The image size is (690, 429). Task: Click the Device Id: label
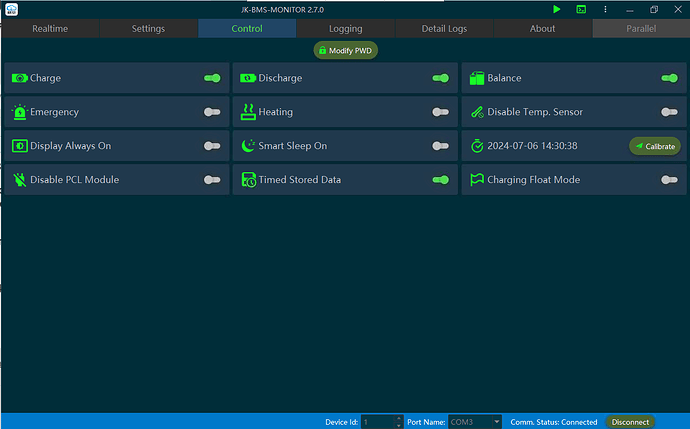pos(341,422)
